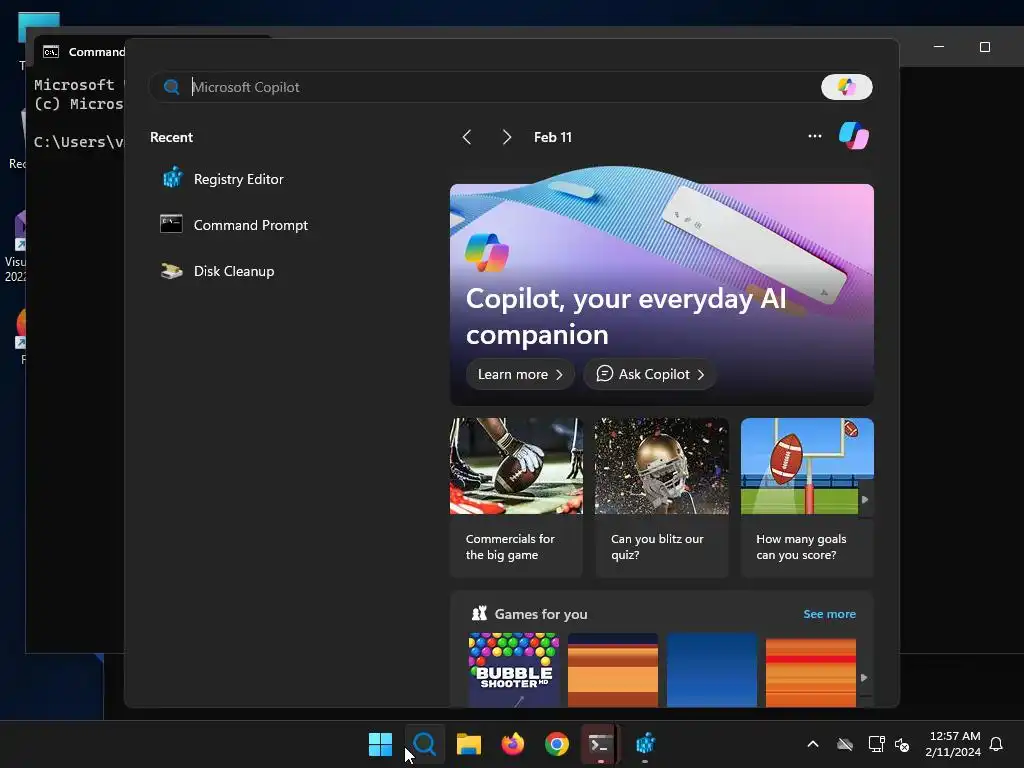Open Commercials for the big game card
Screen dimensions: 1024x768
[x=516, y=498]
